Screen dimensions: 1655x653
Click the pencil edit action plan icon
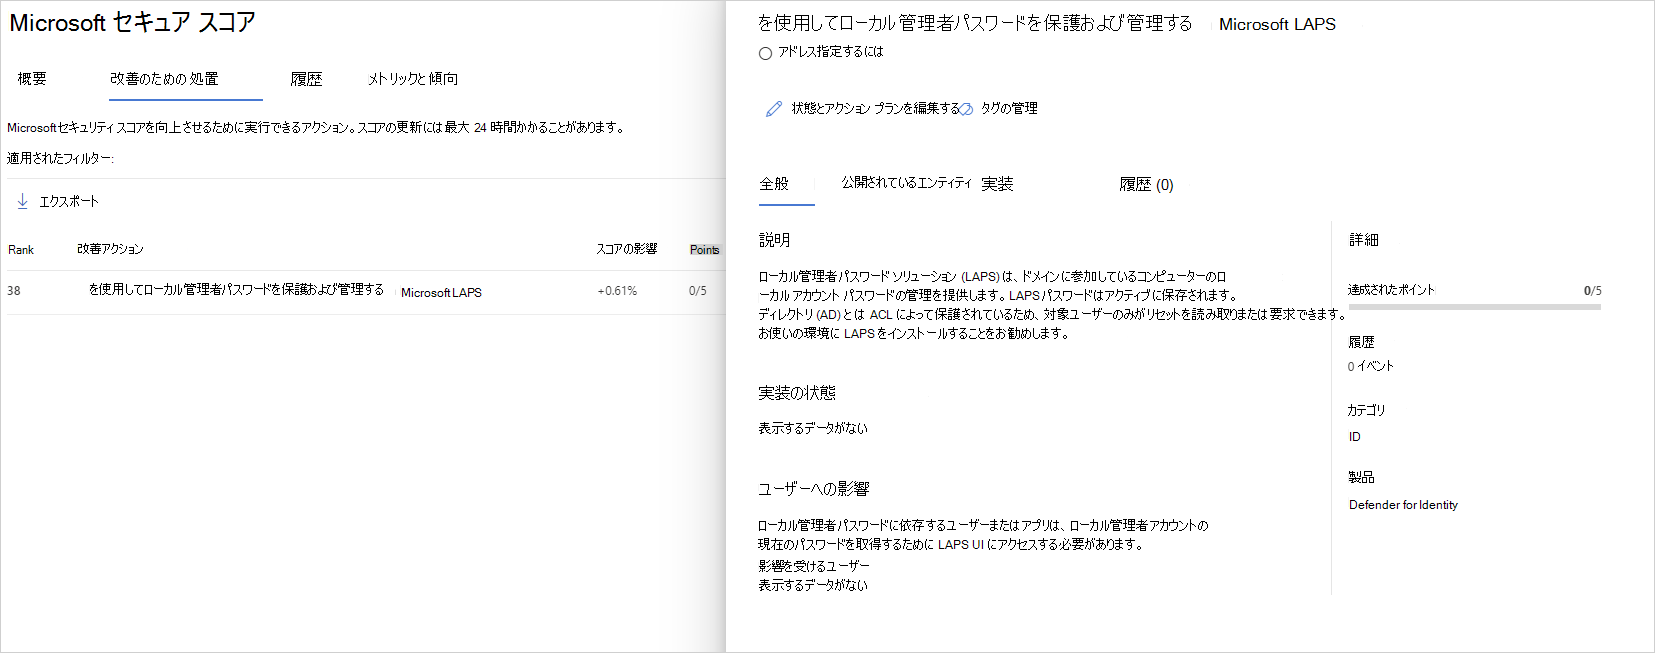[x=774, y=109]
